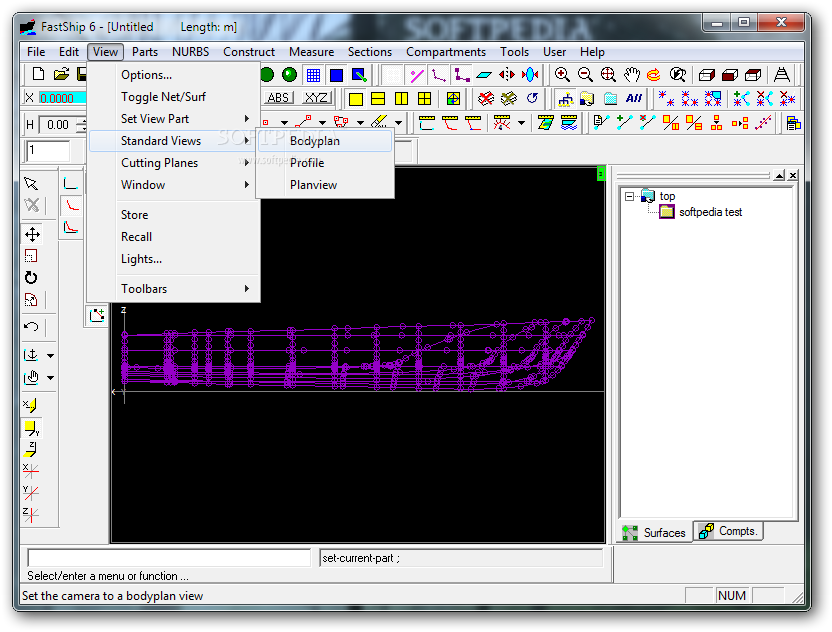Open dropdown beside yellow eraser ruler icon
Viewport: 832px width, 632px height.
coord(398,123)
